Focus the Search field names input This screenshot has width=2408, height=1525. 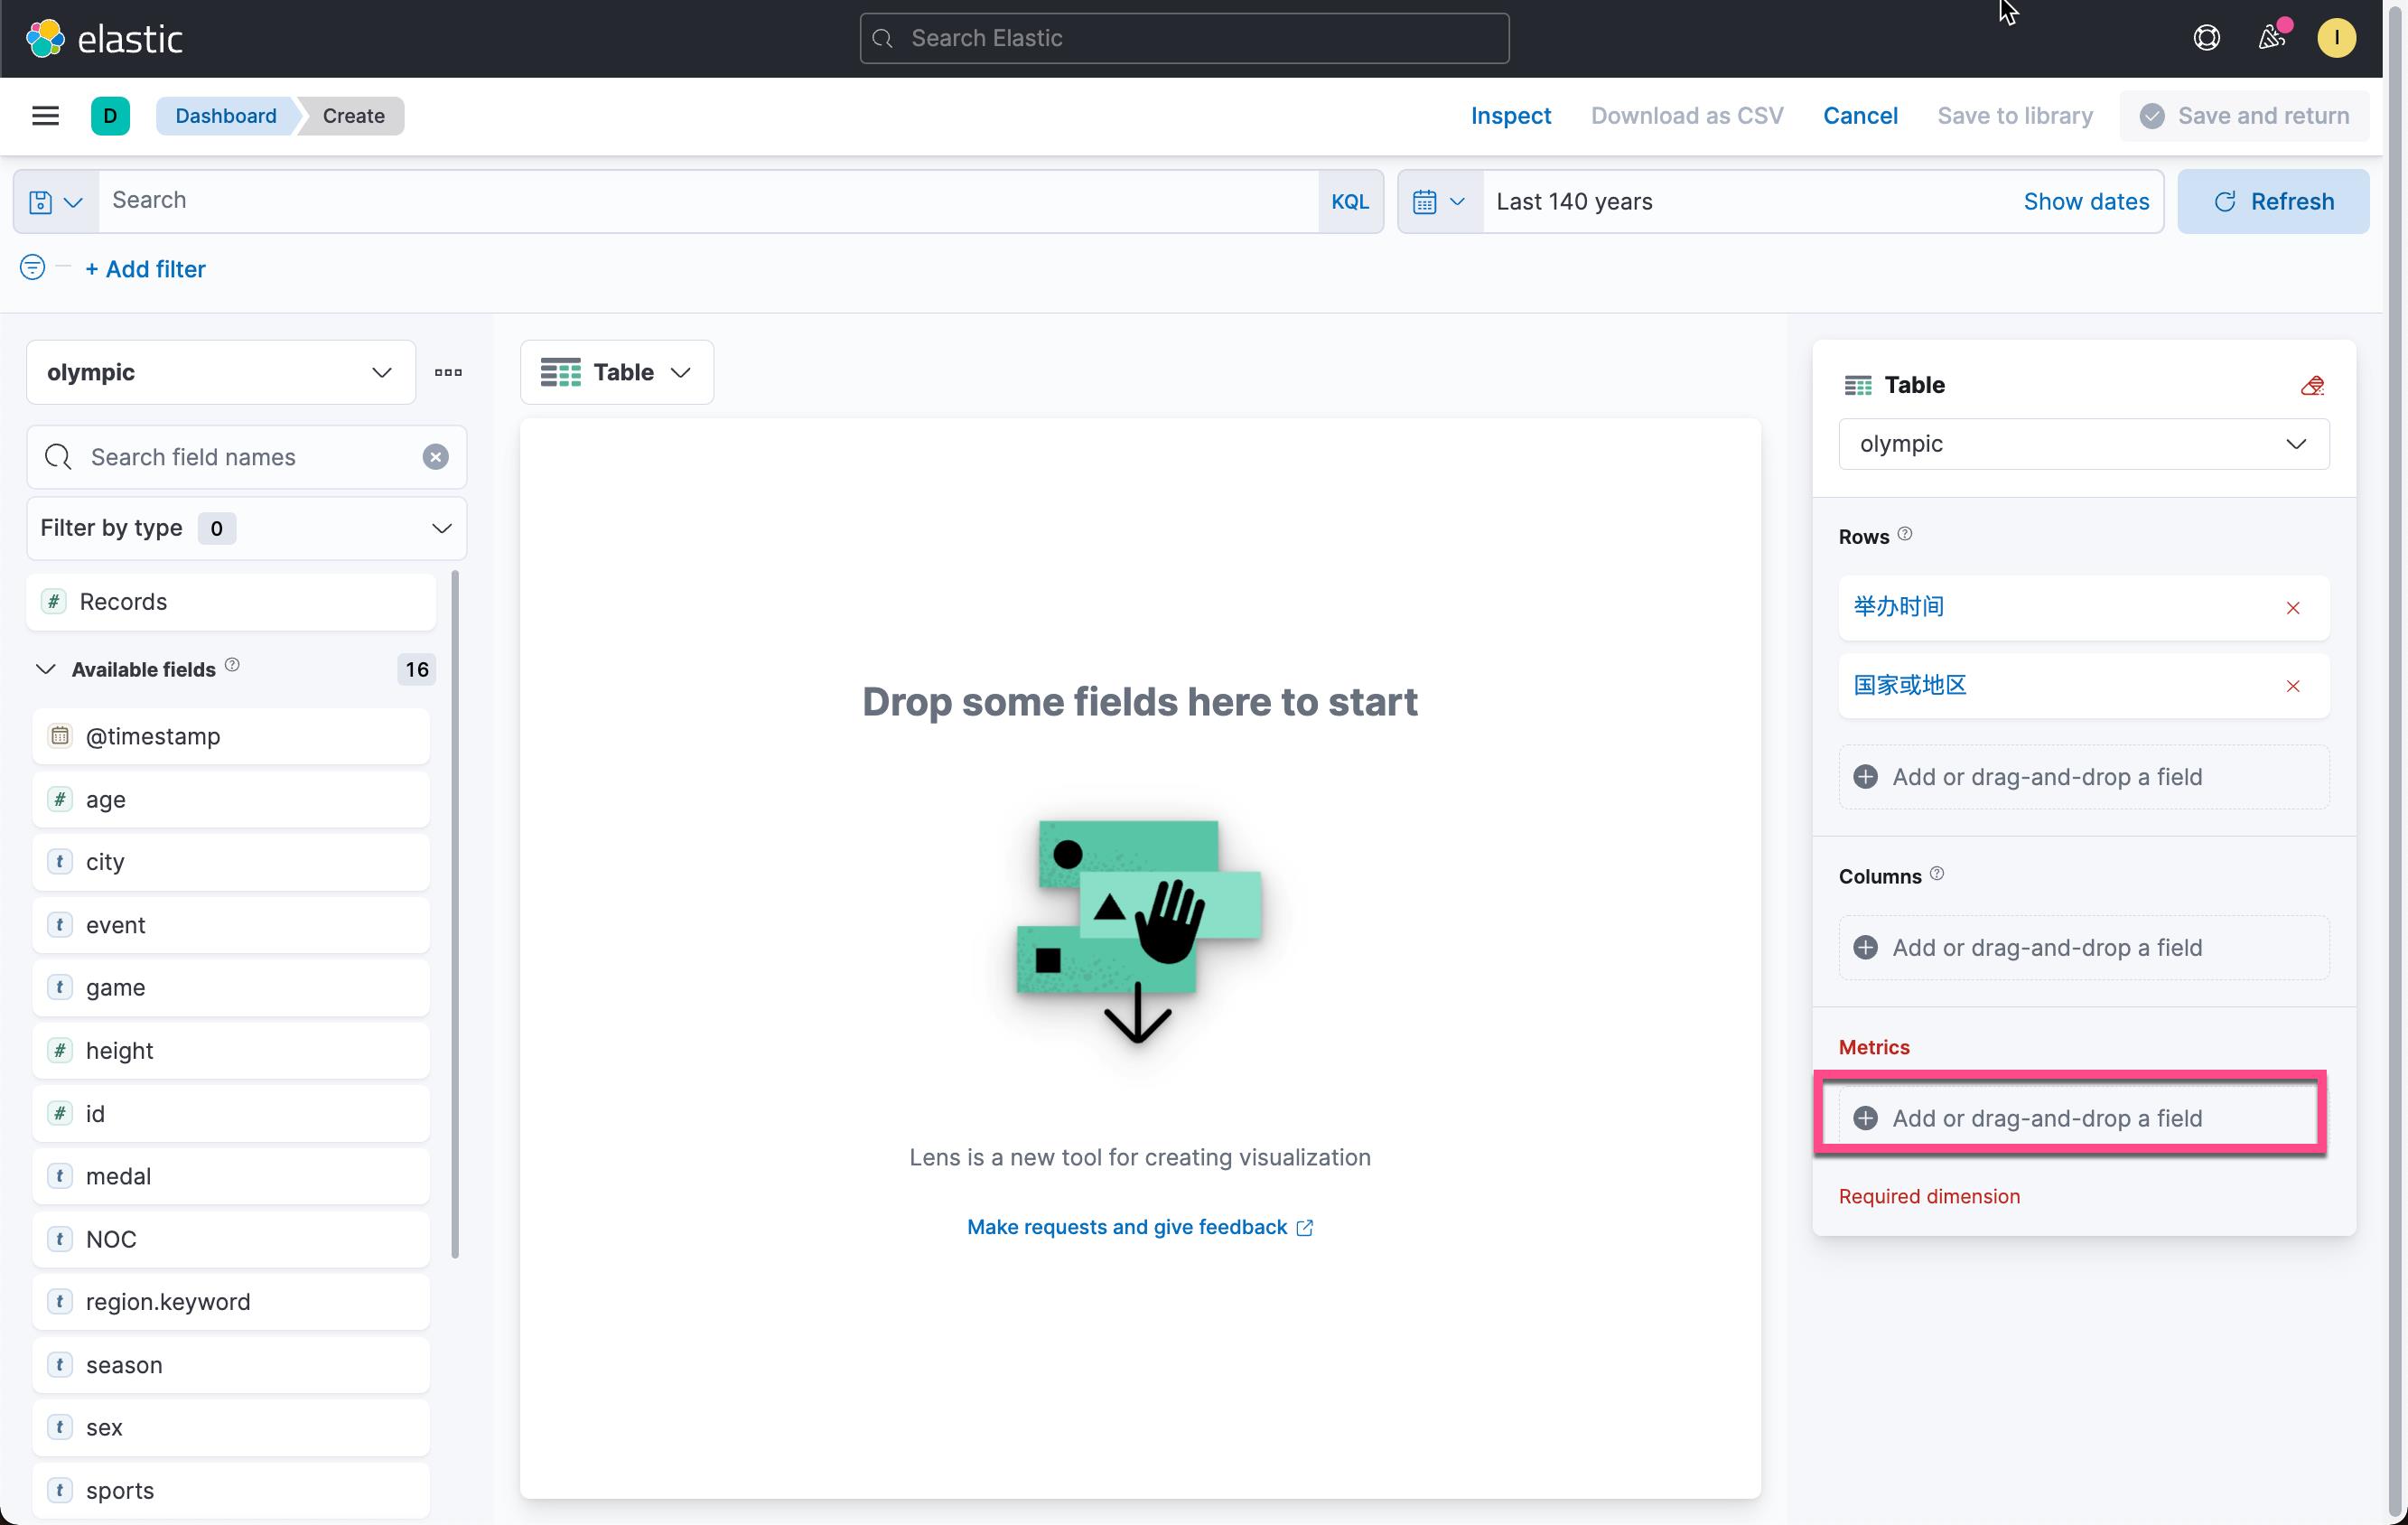pos(246,457)
